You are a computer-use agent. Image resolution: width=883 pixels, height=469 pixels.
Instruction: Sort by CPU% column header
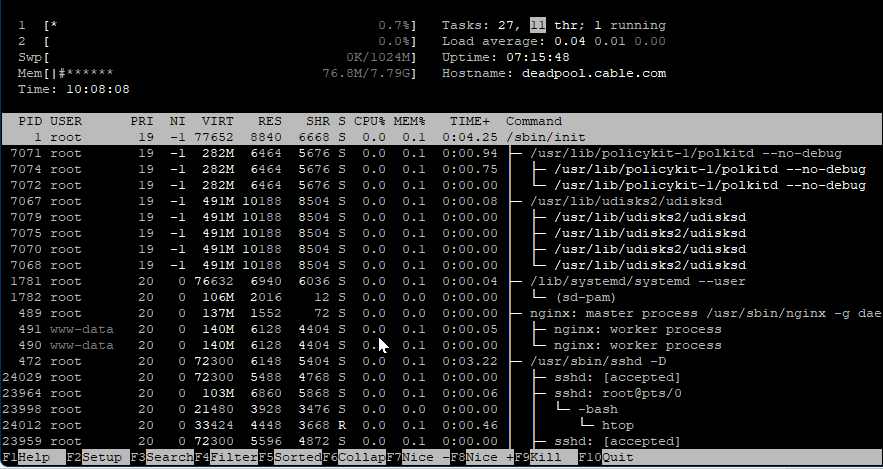tap(369, 121)
